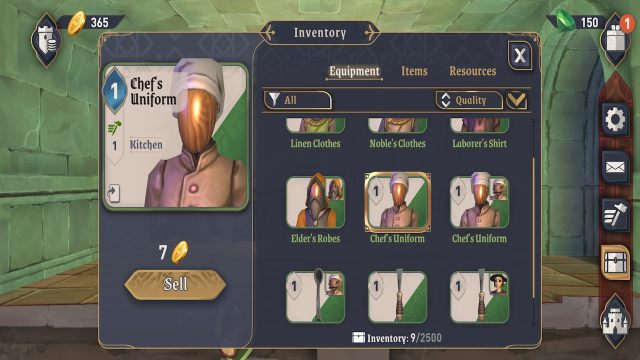Open the crafting hammer icon
Viewport: 640px width, 360px height.
pos(615,215)
